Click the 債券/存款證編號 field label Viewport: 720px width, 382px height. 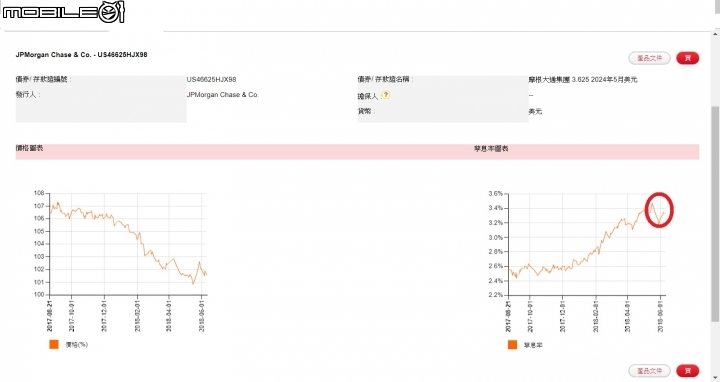point(44,79)
